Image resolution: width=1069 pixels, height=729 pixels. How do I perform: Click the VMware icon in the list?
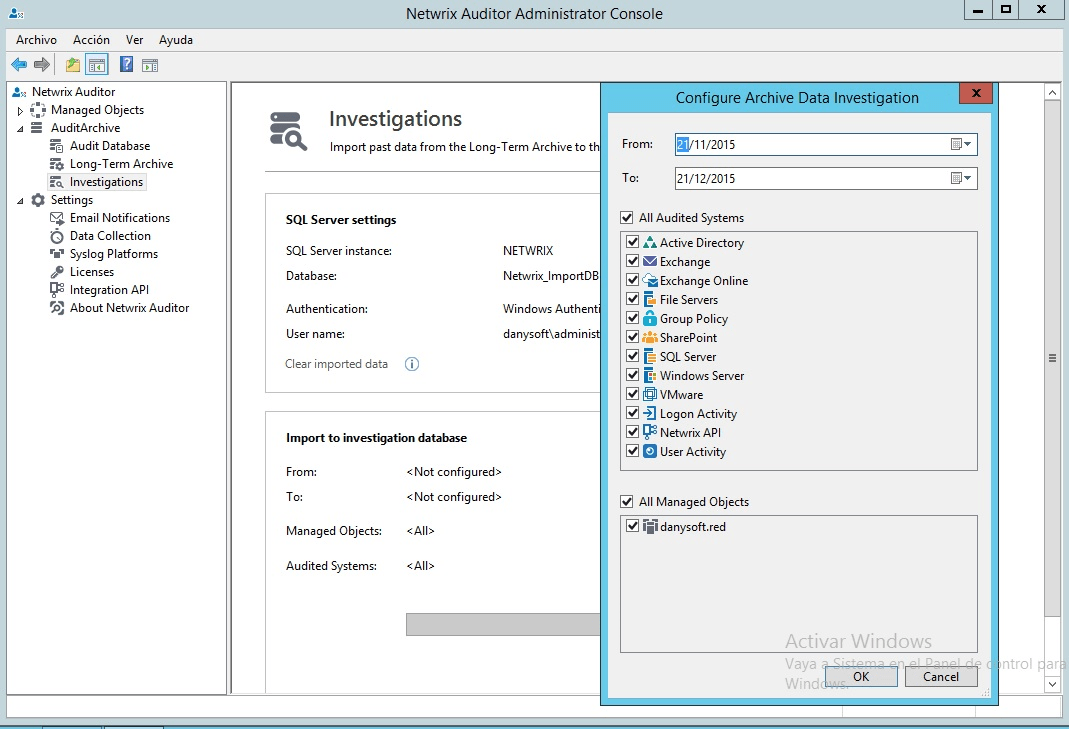pyautogui.click(x=650, y=394)
